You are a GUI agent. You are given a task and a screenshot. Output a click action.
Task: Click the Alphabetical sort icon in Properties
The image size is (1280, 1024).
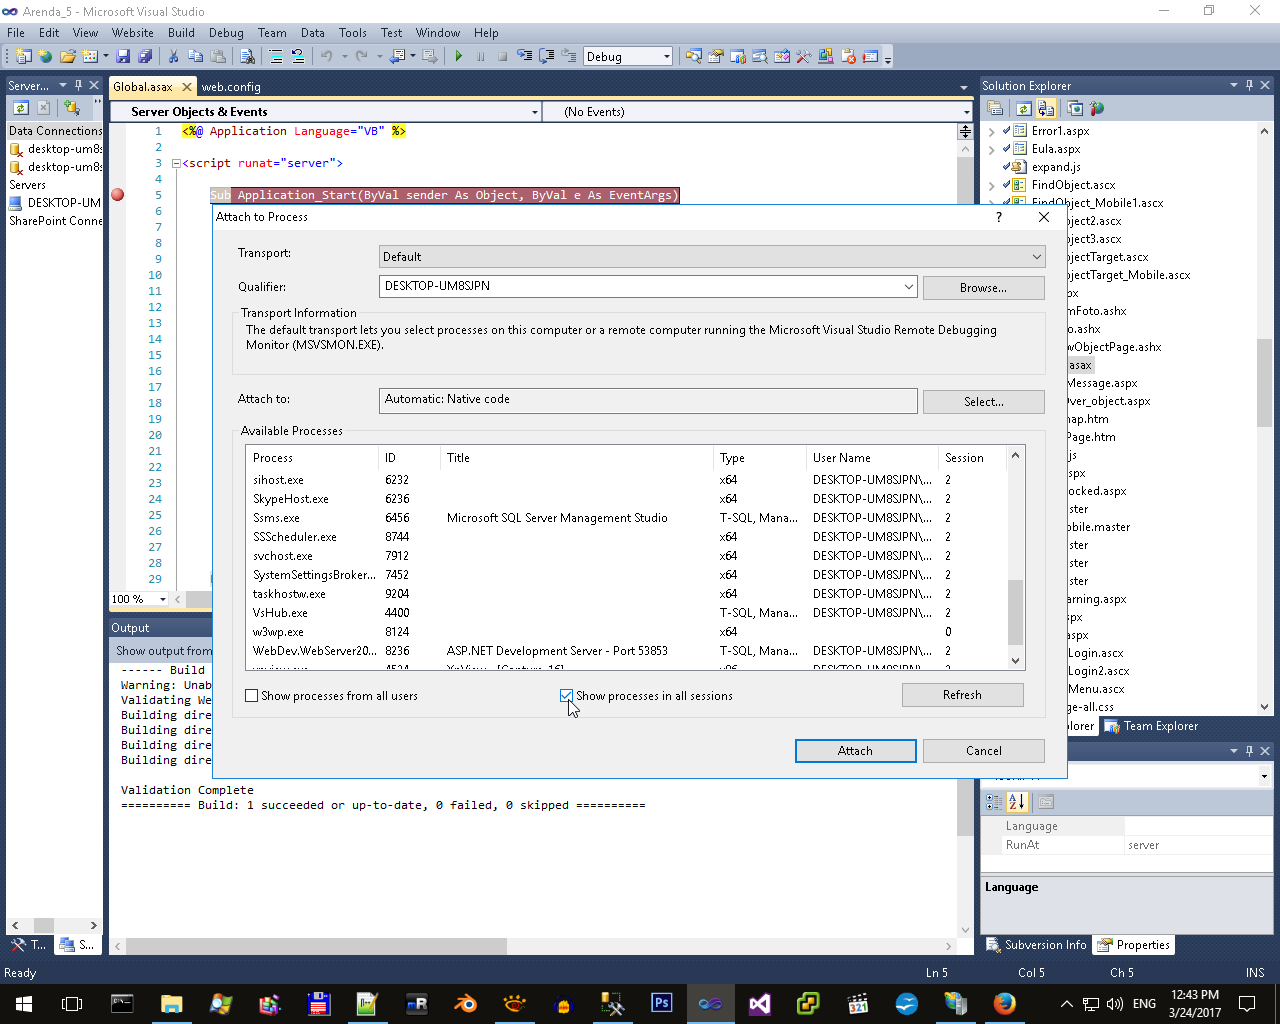[1018, 802]
